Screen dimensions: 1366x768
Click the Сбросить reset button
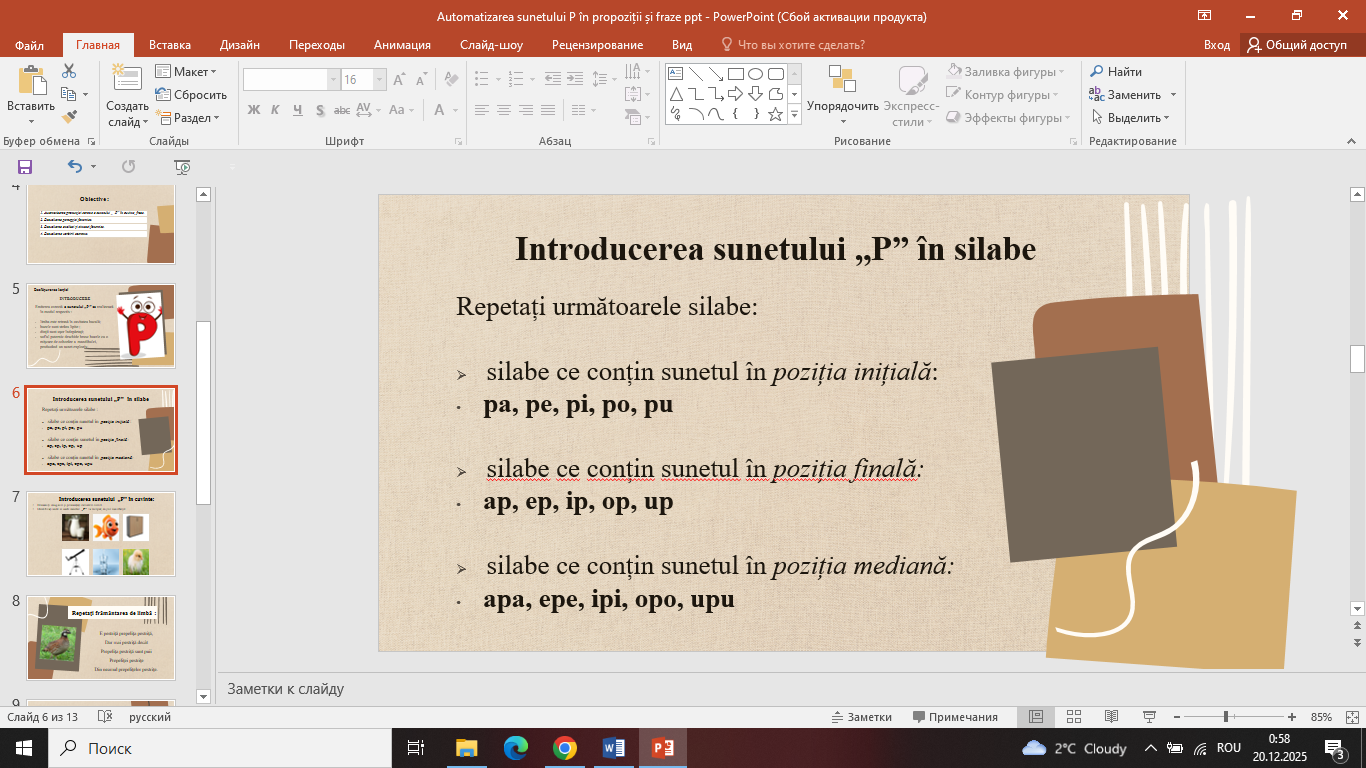[192, 95]
